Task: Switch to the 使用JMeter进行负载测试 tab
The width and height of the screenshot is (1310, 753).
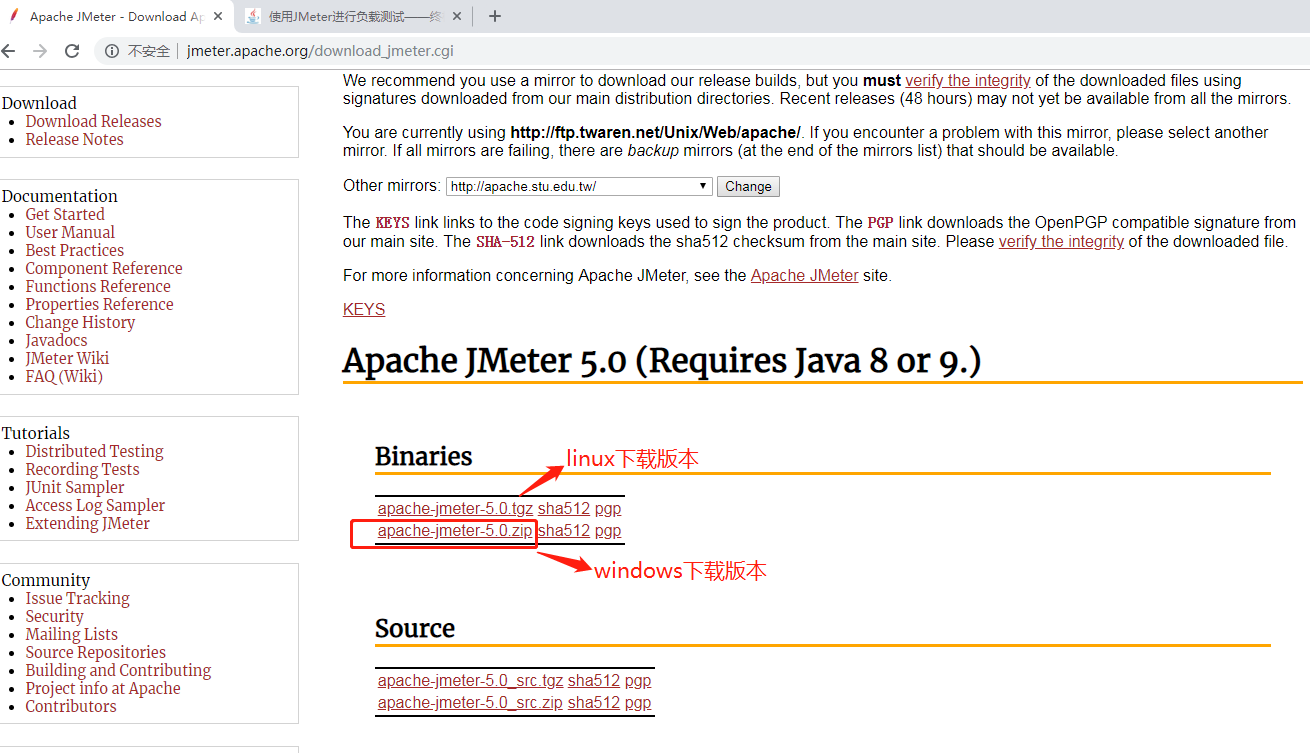Action: click(x=355, y=16)
